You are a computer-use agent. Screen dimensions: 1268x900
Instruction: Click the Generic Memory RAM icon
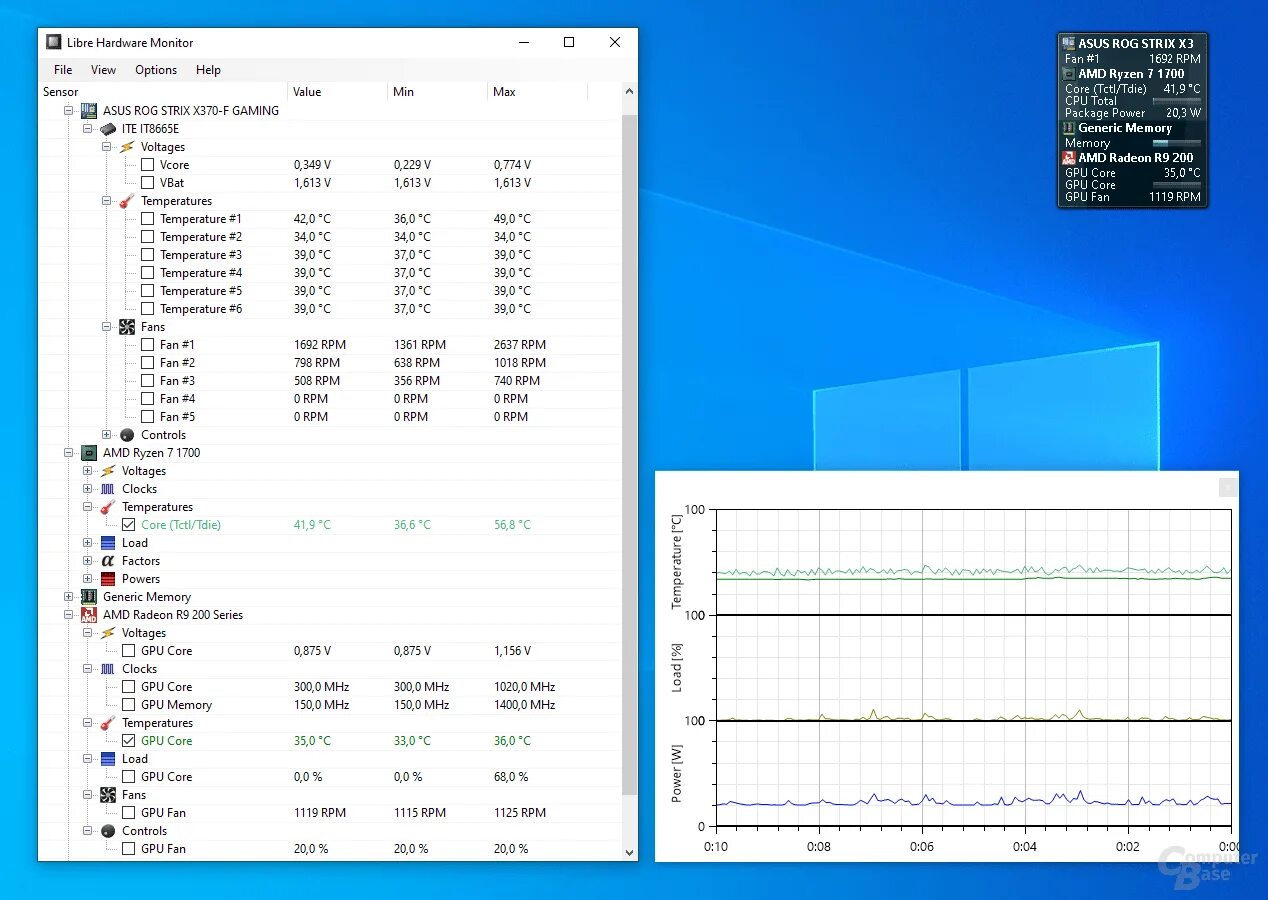click(x=89, y=597)
